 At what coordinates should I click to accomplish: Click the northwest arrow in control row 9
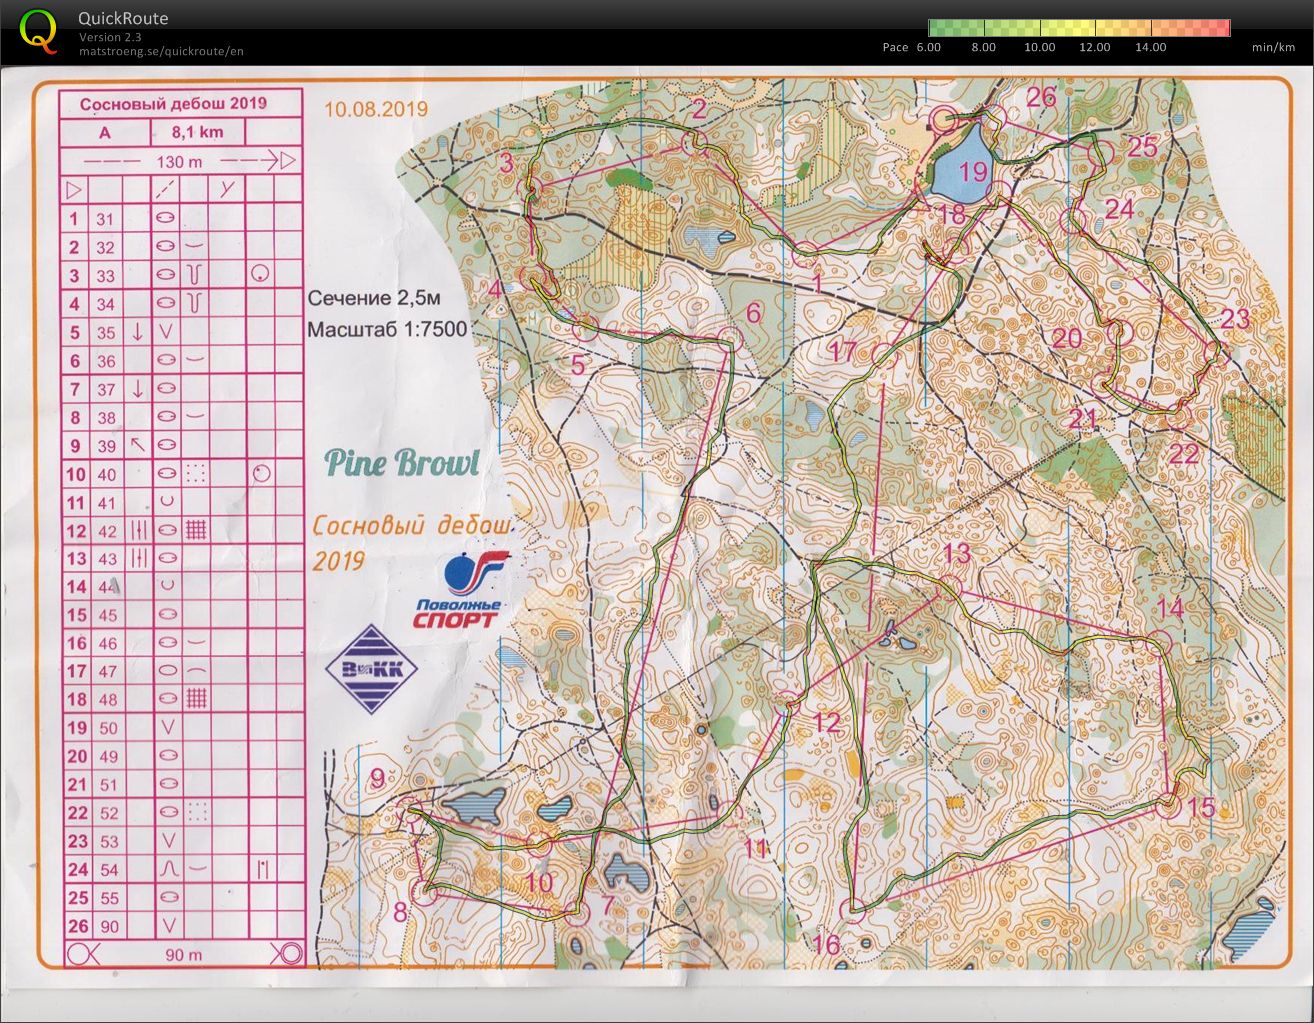tap(138, 445)
